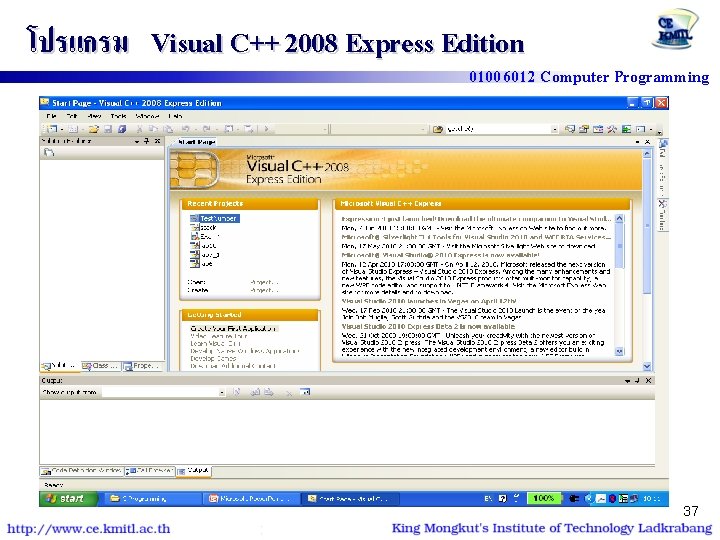Open the Tools menu
Screen dimensions: 720x540
pyautogui.click(x=118, y=116)
